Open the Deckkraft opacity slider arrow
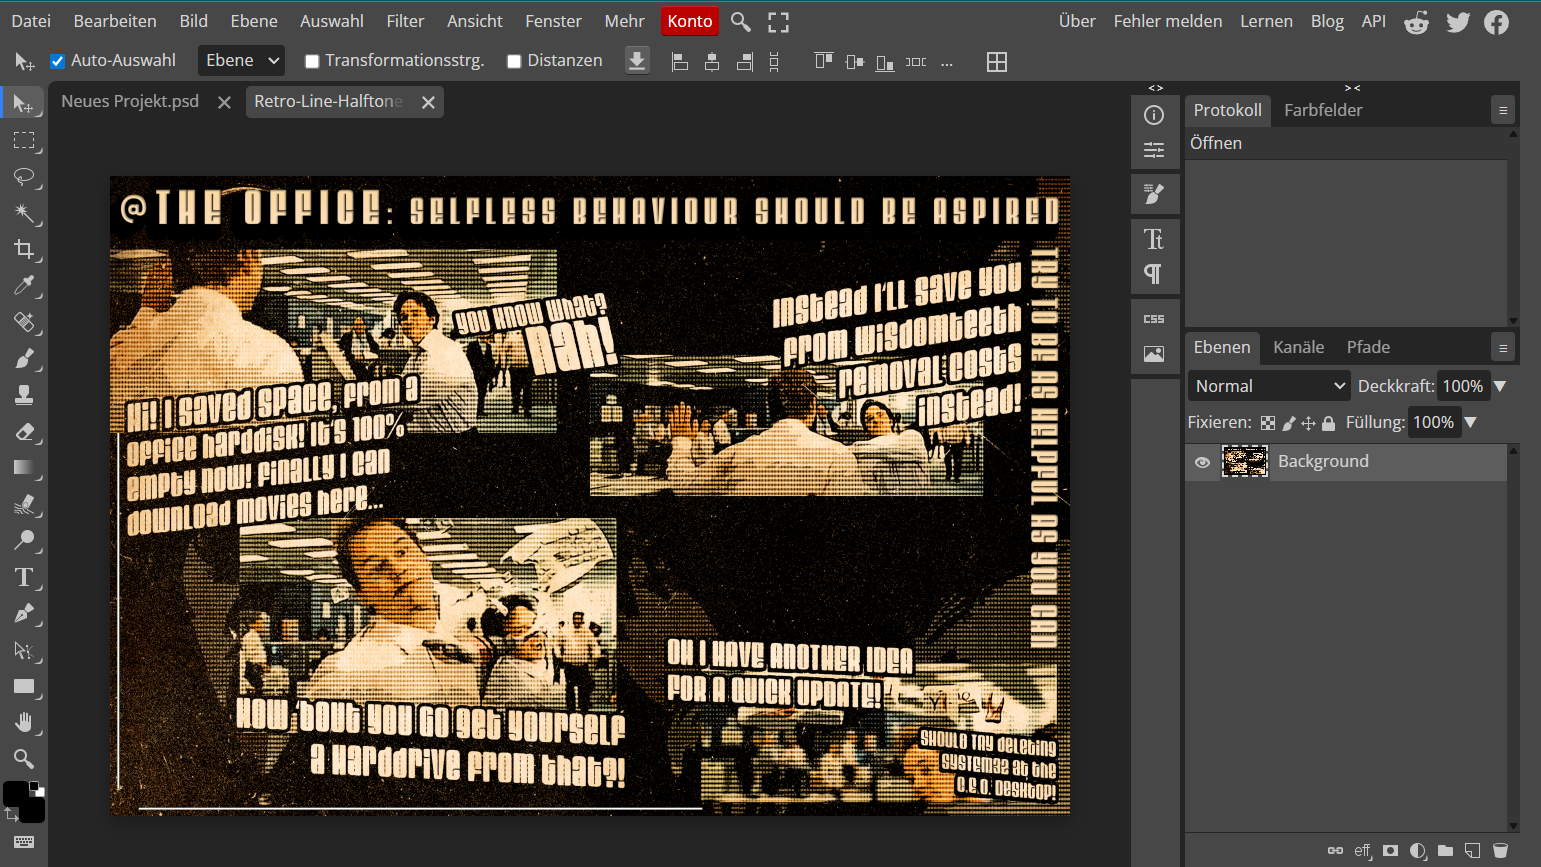1541x867 pixels. coord(1500,386)
